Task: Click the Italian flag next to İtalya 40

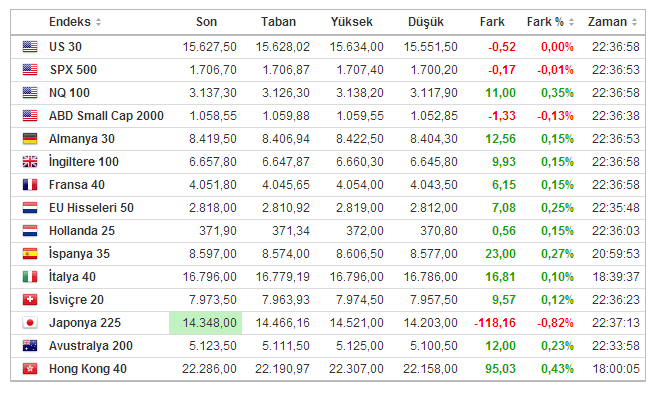Action: point(30,277)
